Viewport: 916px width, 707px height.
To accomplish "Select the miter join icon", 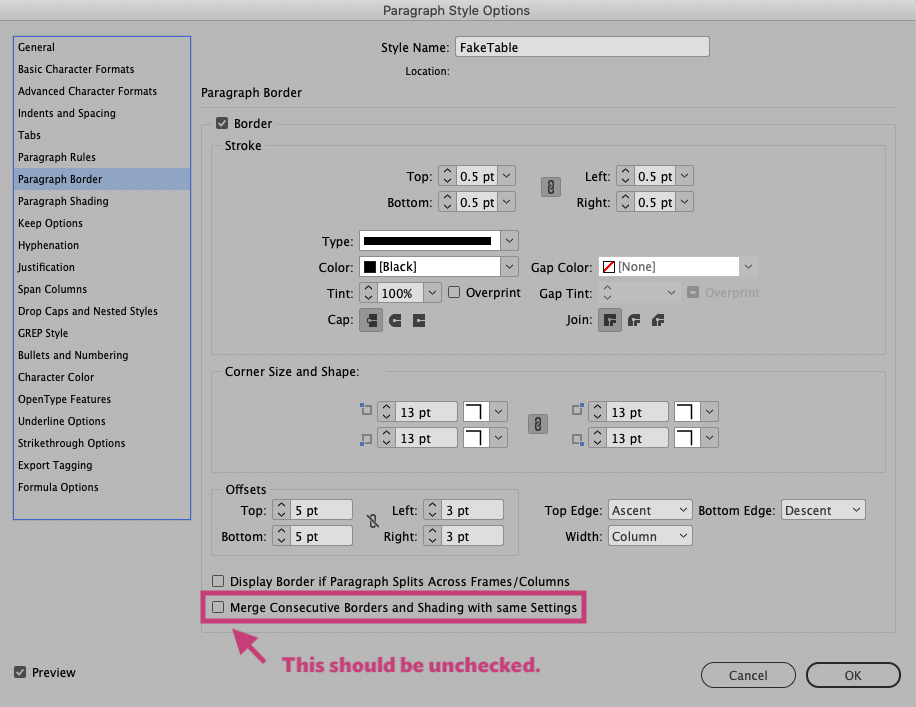I will (609, 321).
